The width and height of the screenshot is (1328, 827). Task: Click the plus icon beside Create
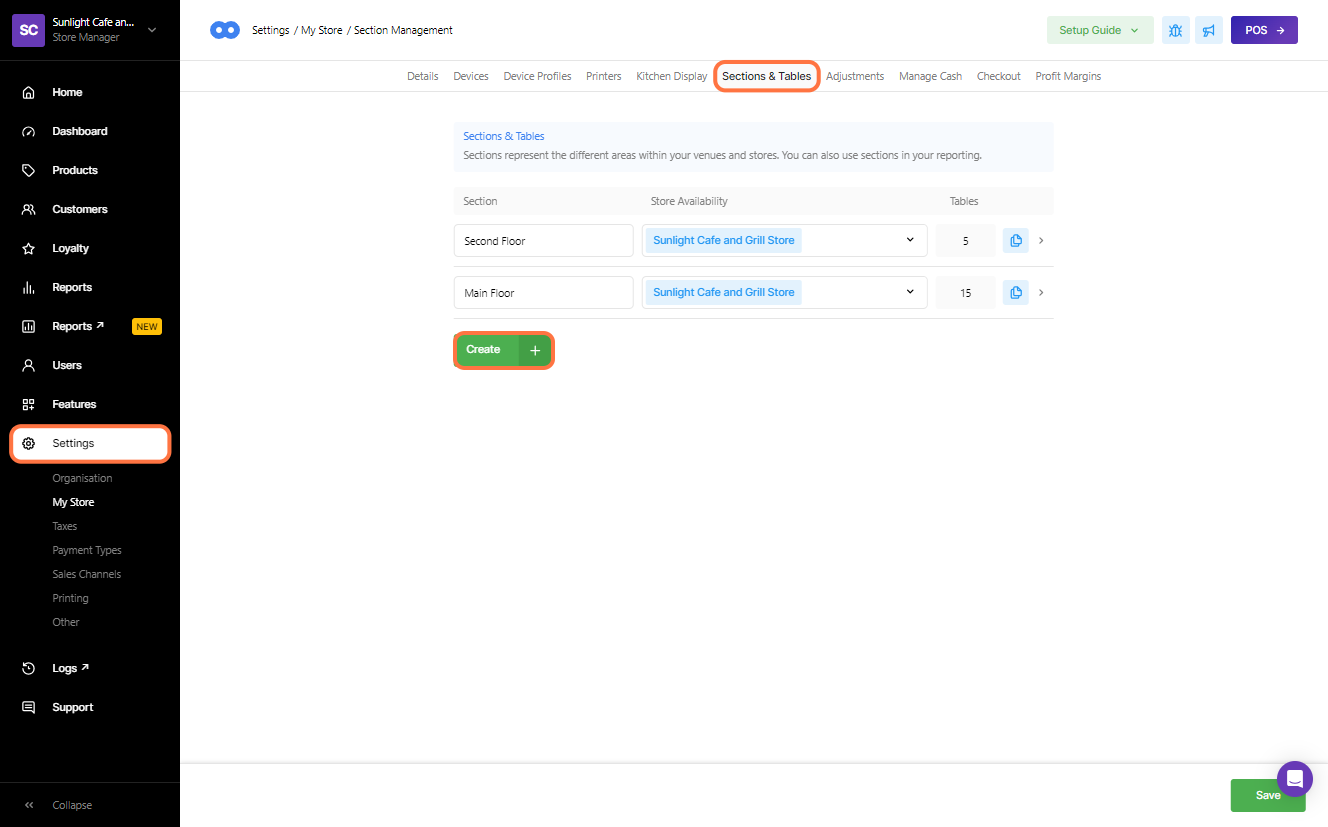point(535,350)
